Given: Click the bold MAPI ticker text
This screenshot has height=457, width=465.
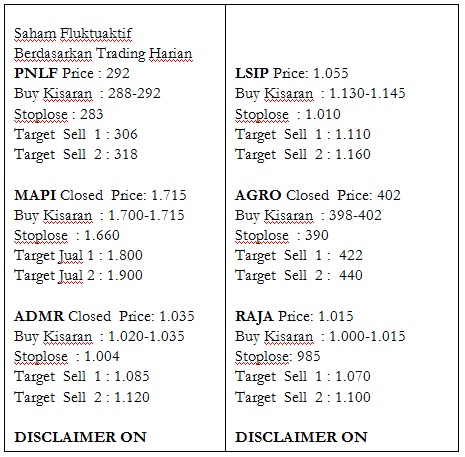Looking at the screenshot, I should 35,195.
